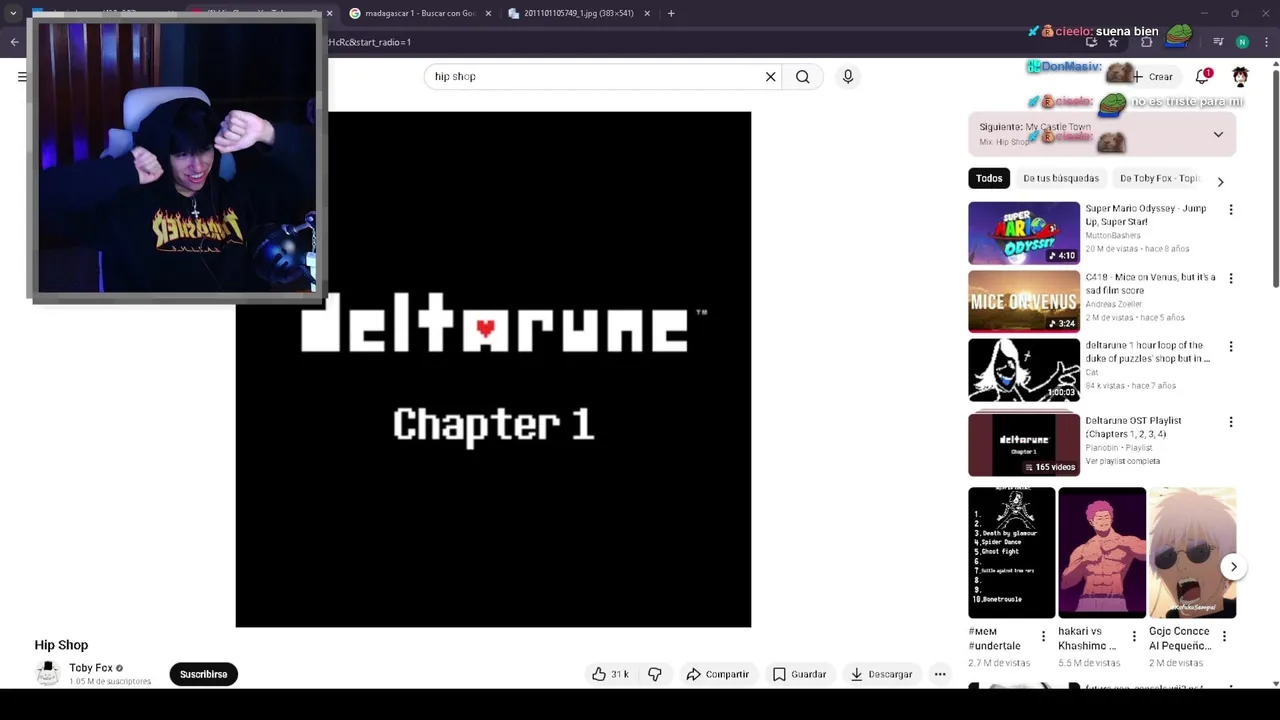Open options for deltarune 1 hour loop
This screenshot has width=1280, height=720.
pos(1231,346)
